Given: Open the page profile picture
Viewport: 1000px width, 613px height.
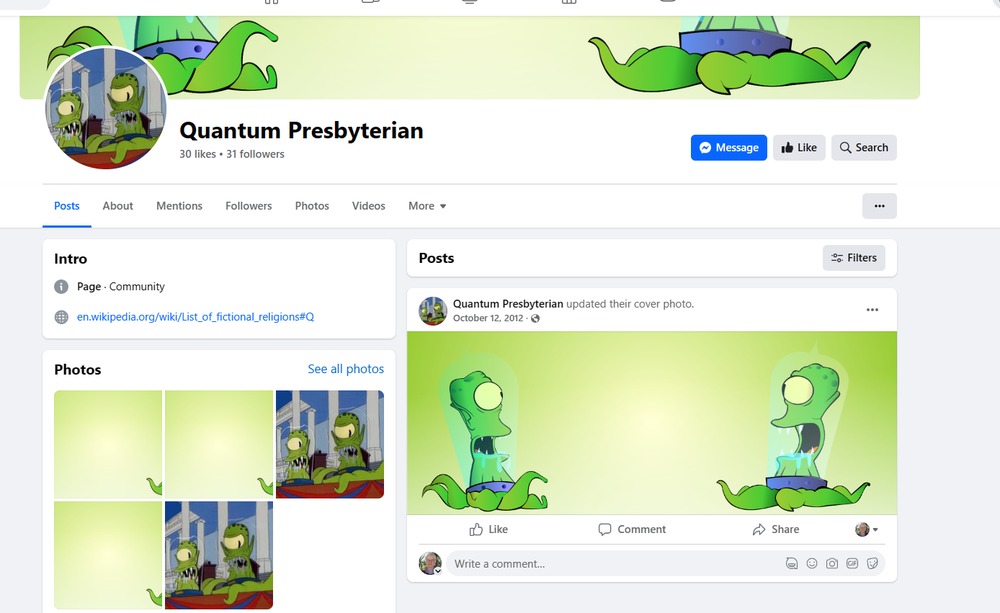Looking at the screenshot, I should tap(106, 108).
